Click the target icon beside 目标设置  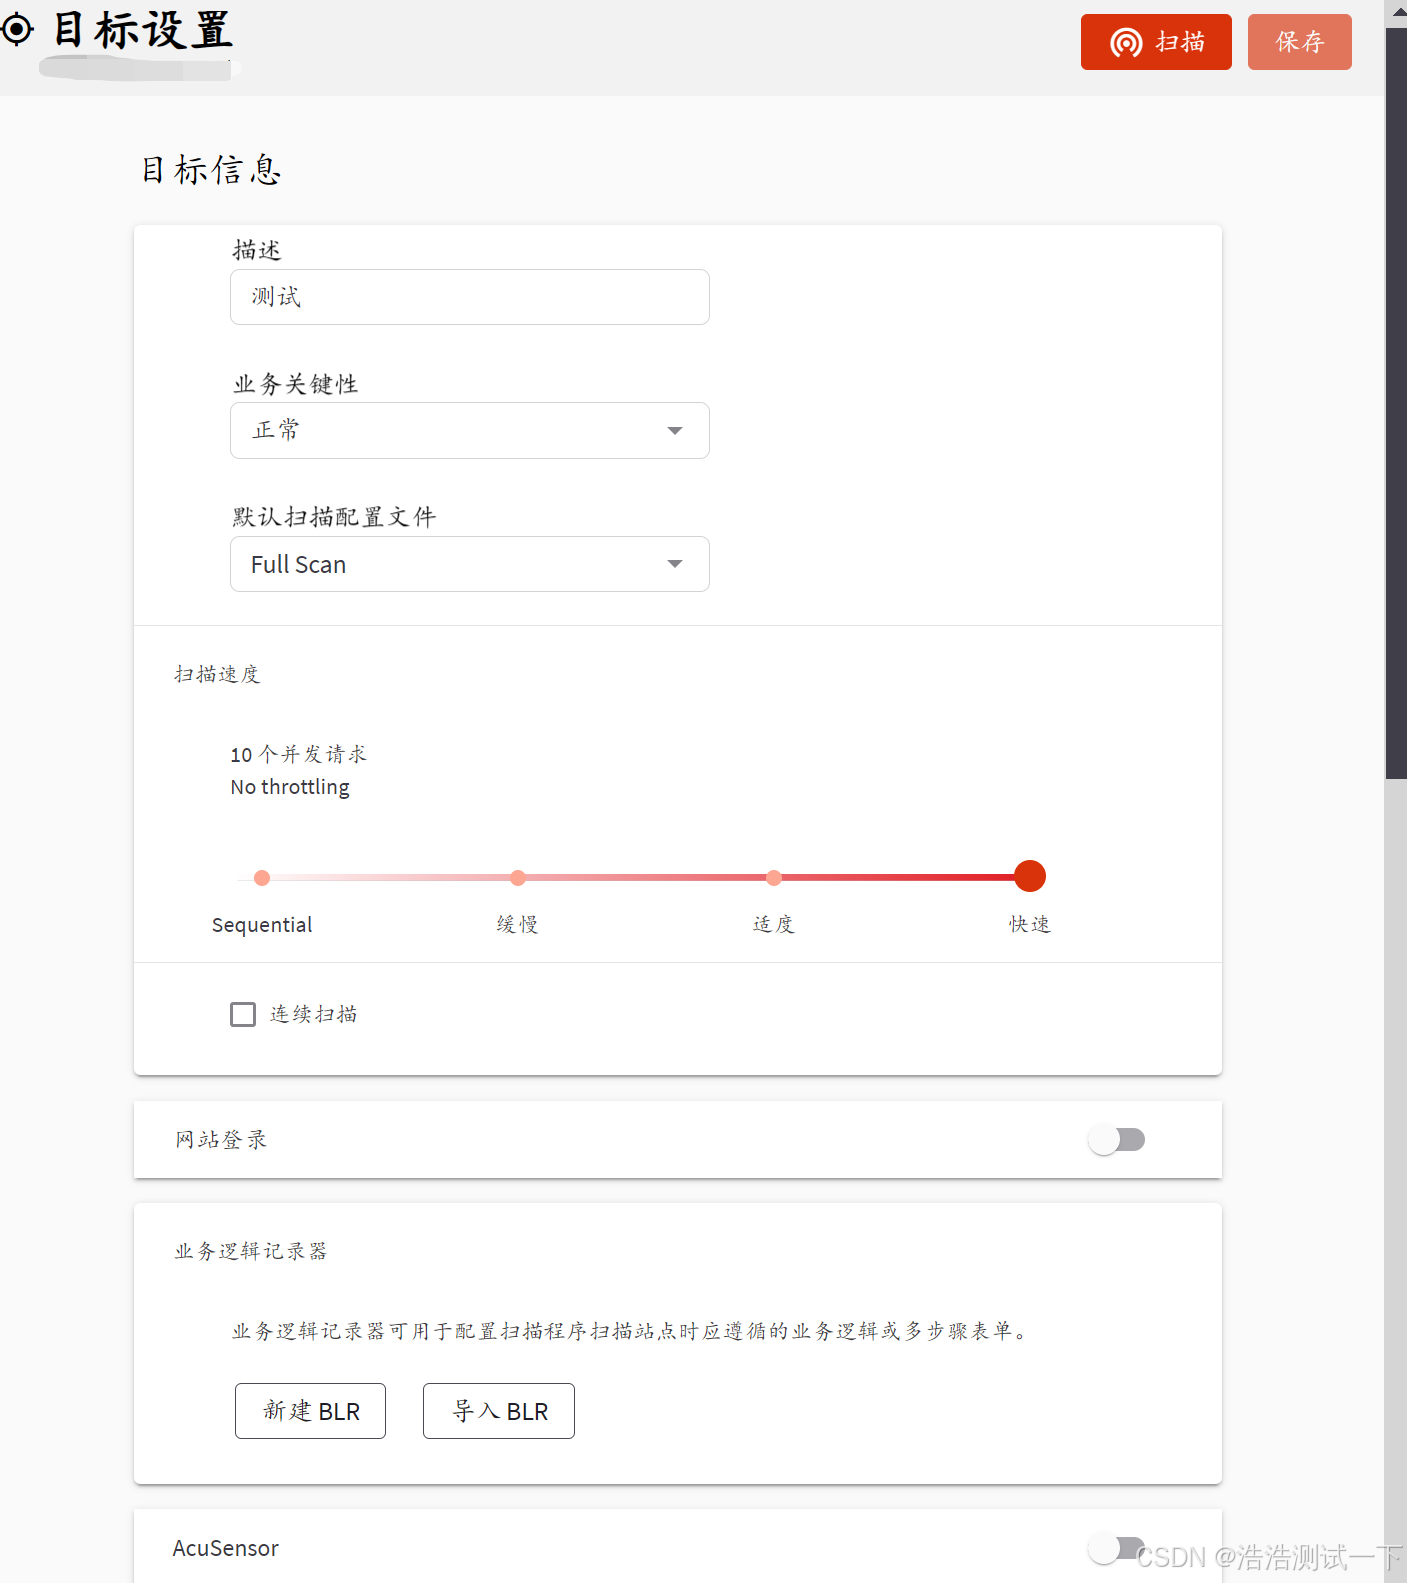(17, 30)
